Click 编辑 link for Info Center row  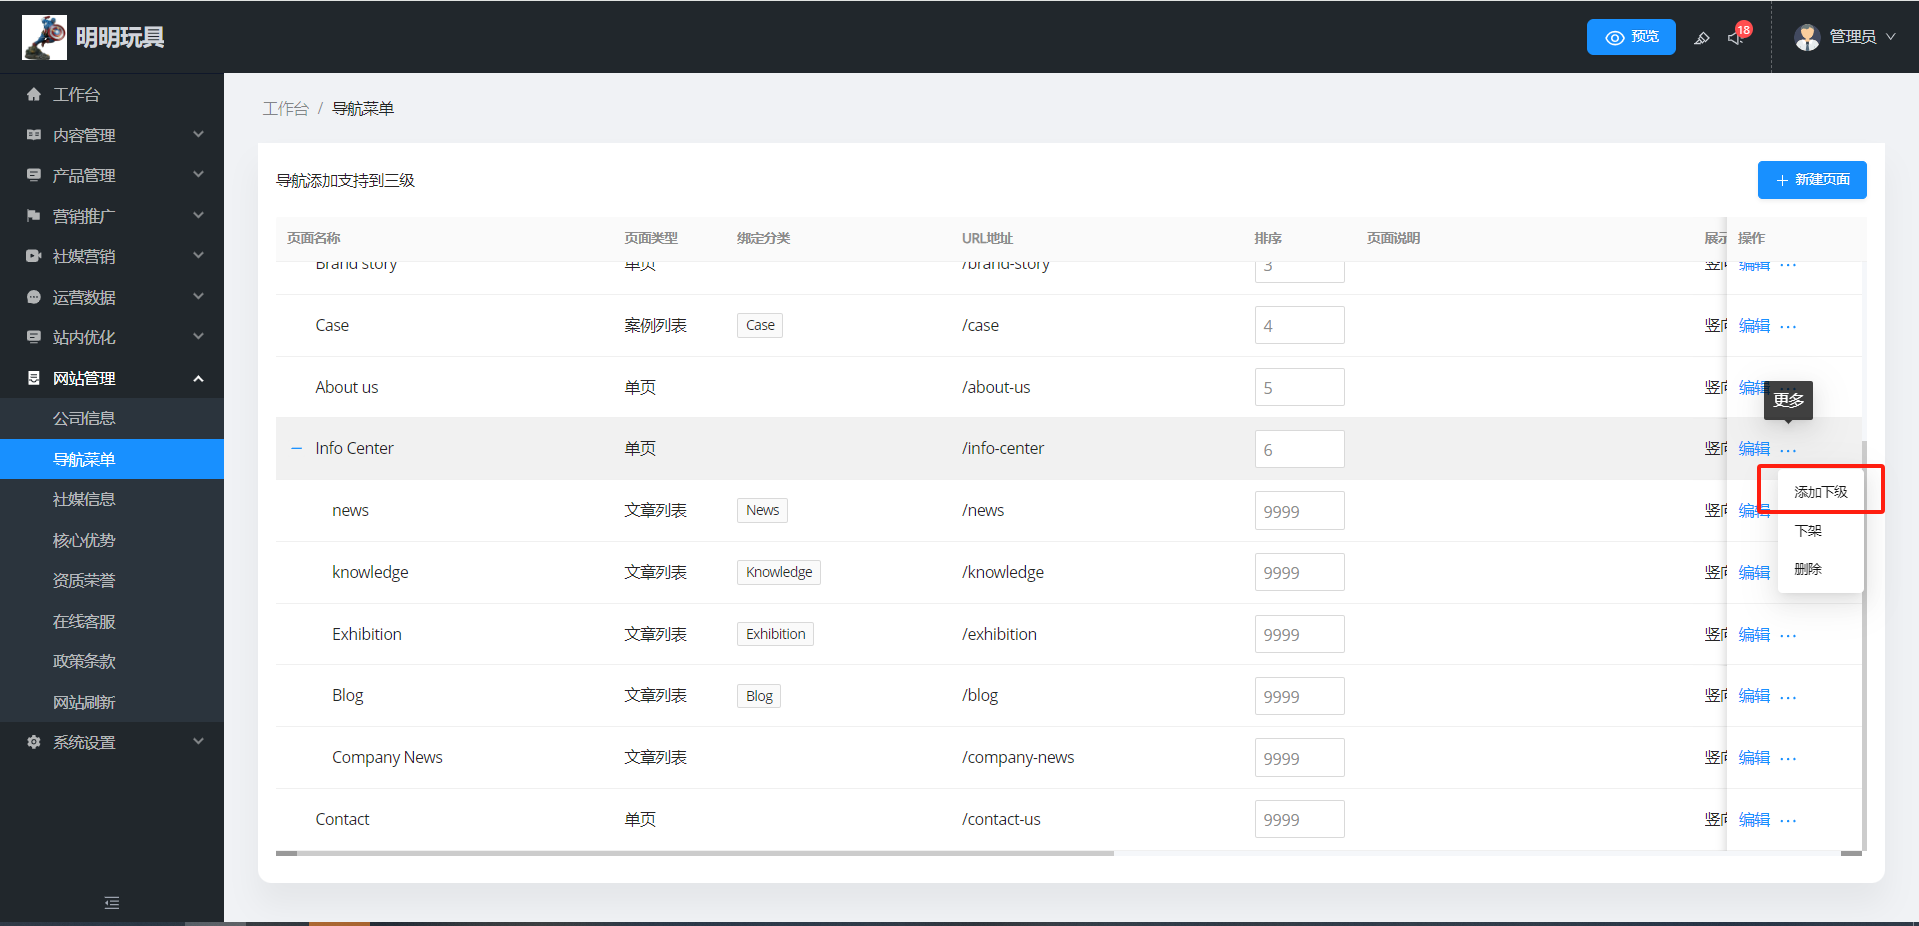1754,449
